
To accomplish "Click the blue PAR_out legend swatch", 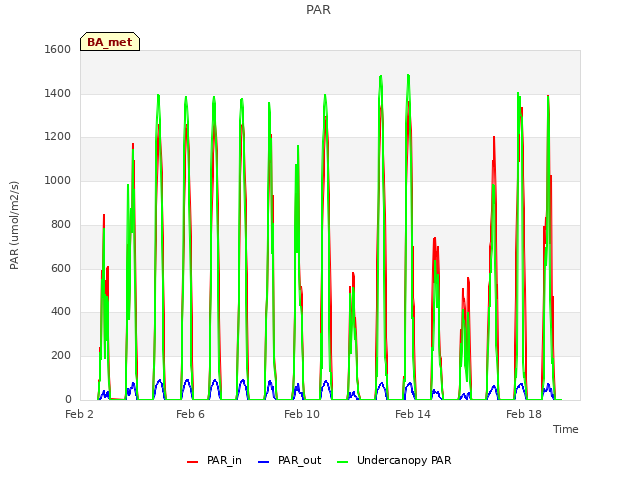I will click(264, 462).
